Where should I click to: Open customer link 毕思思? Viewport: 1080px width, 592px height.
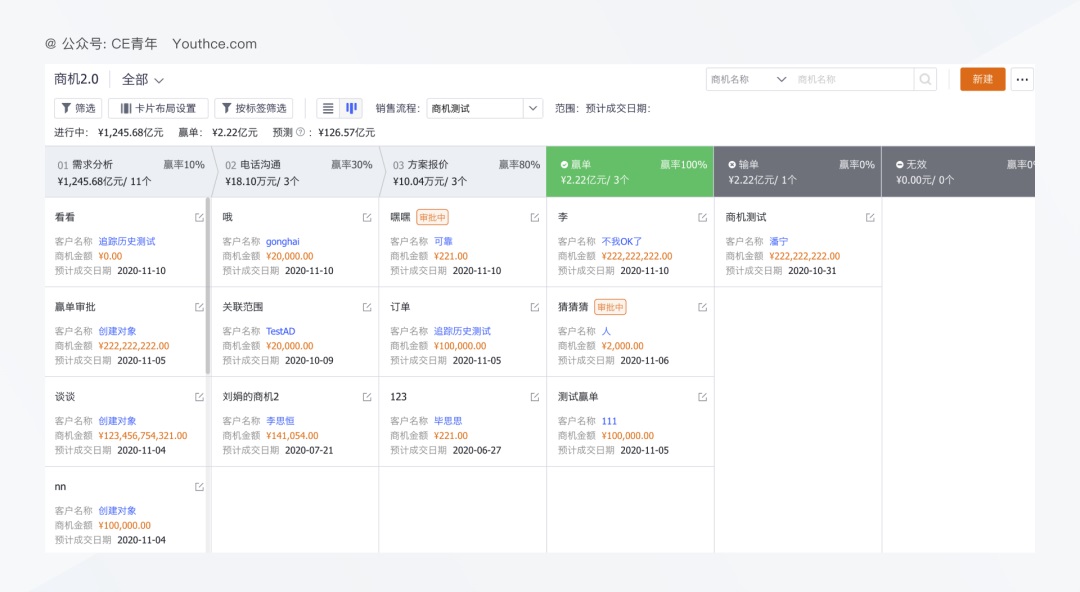click(x=448, y=421)
